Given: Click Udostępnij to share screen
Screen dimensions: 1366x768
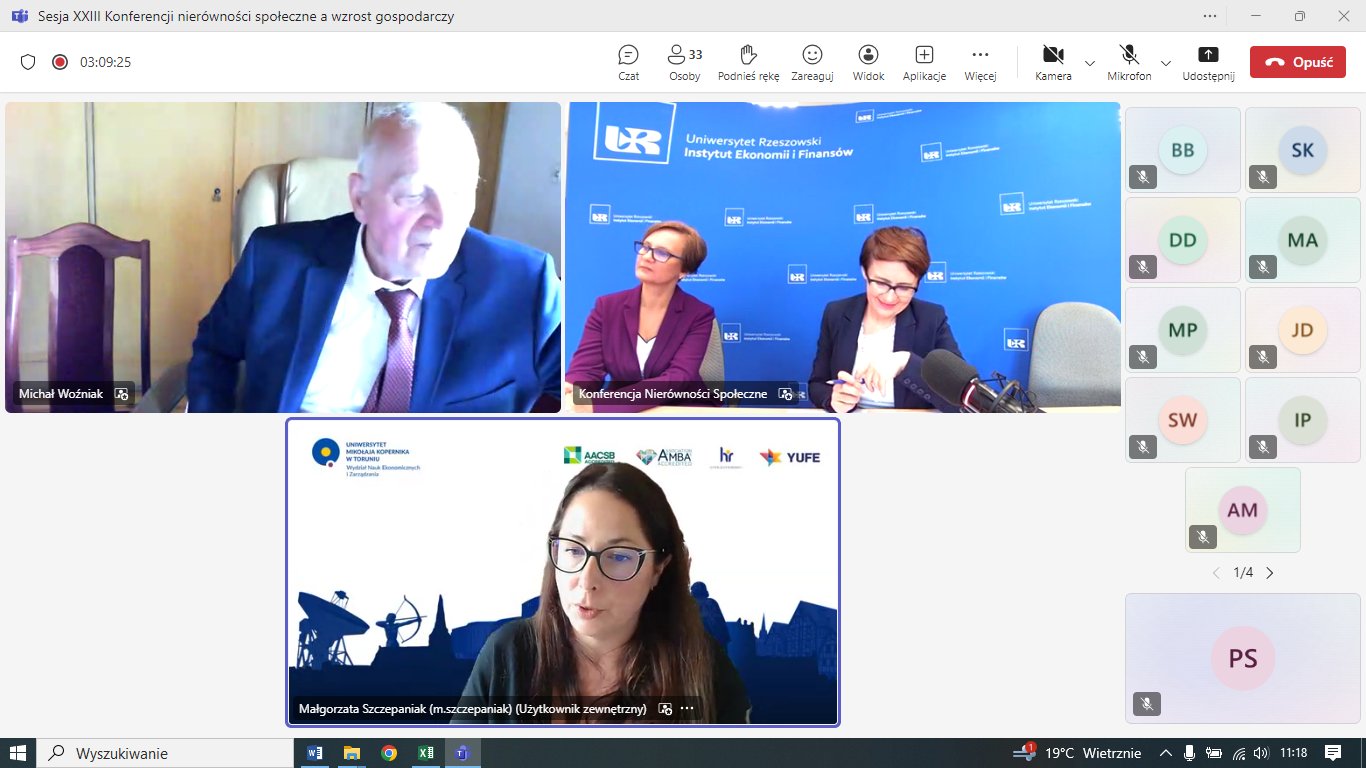Looking at the screenshot, I should tap(1208, 62).
